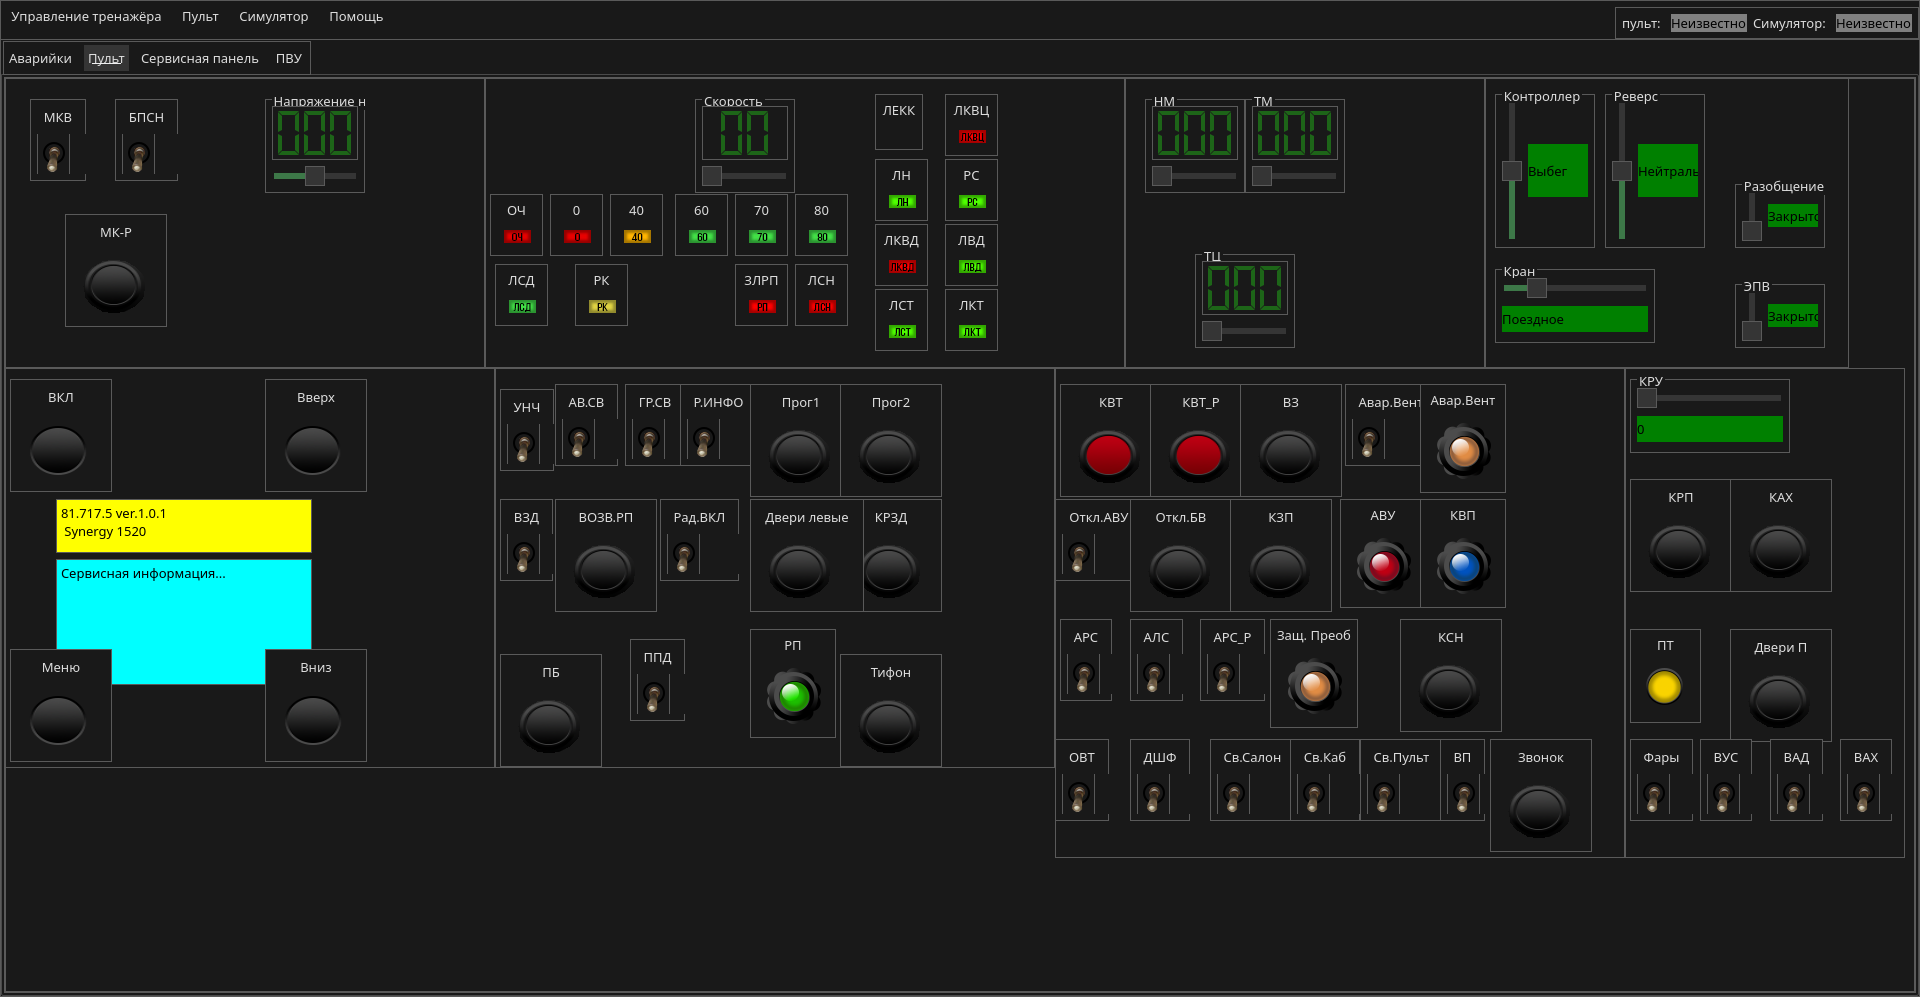
Task: Push the ВОЗВ.РП round button
Action: click(x=603, y=571)
